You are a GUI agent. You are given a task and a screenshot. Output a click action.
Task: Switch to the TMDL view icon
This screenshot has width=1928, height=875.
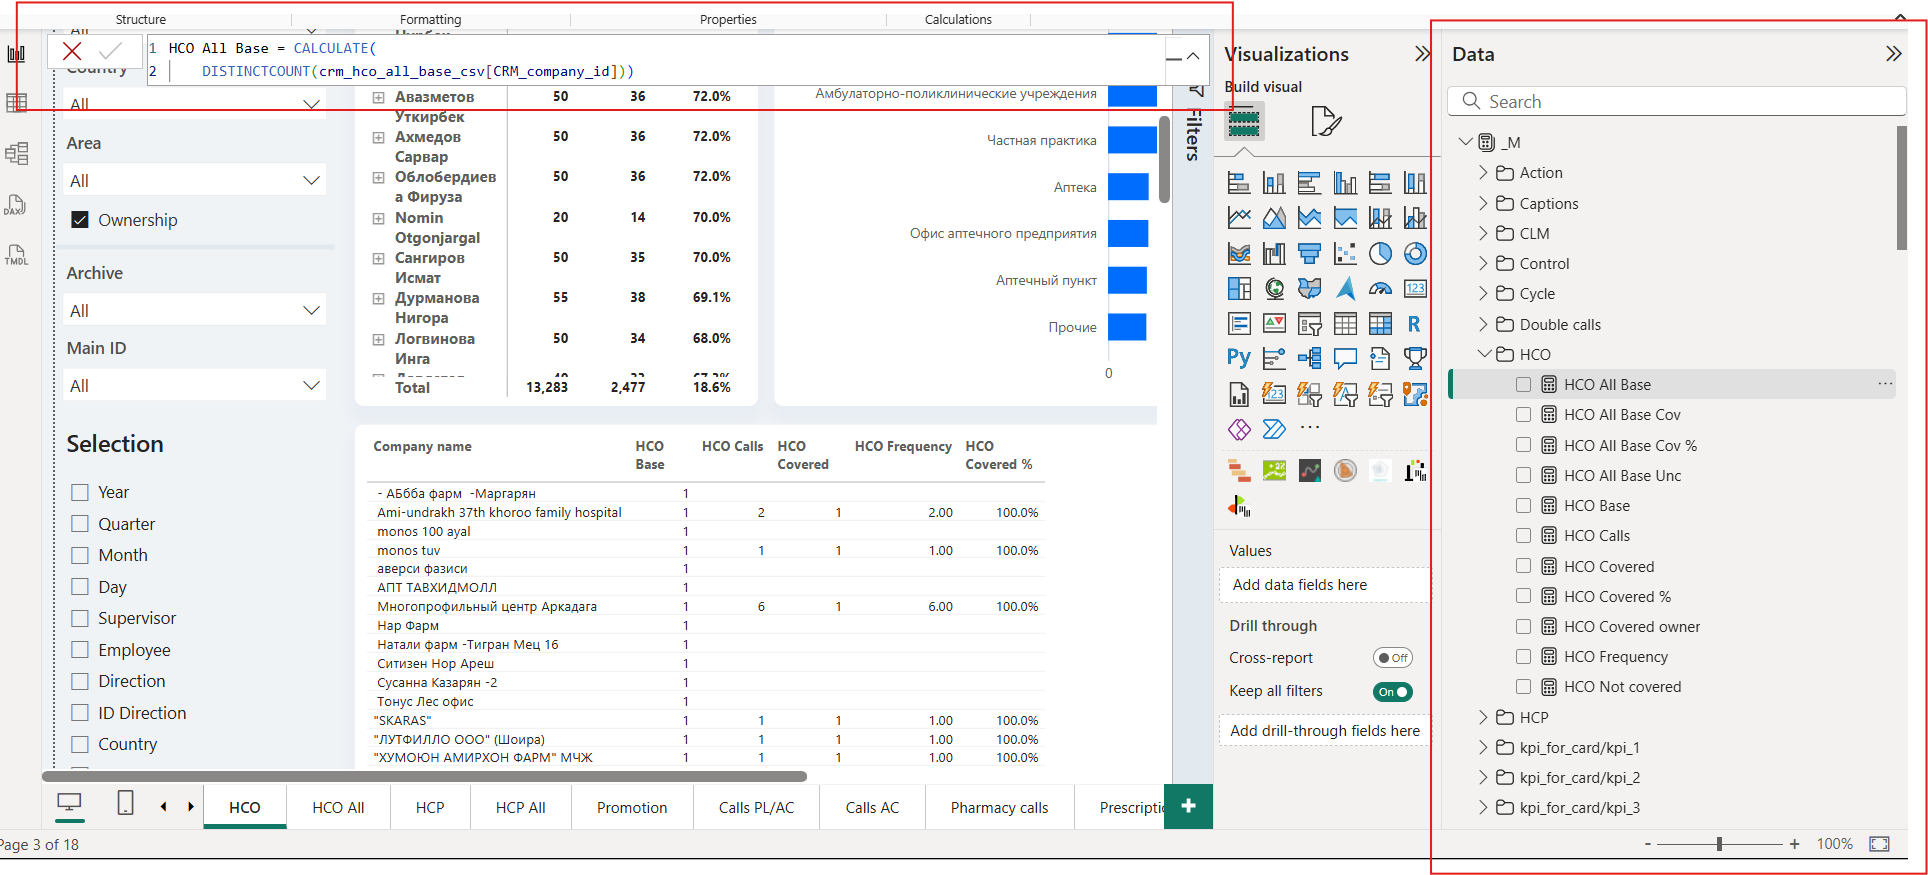[x=16, y=255]
